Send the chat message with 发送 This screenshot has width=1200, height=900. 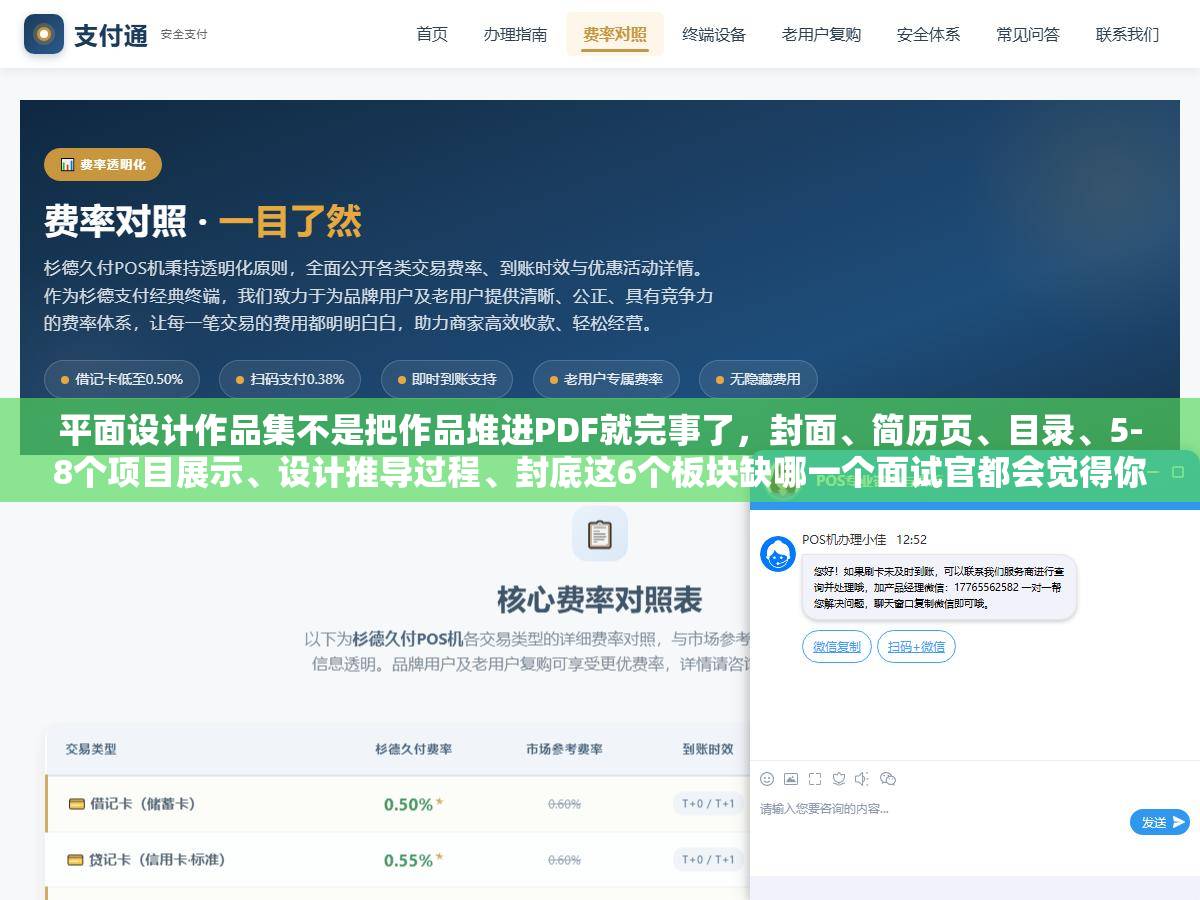(1160, 822)
